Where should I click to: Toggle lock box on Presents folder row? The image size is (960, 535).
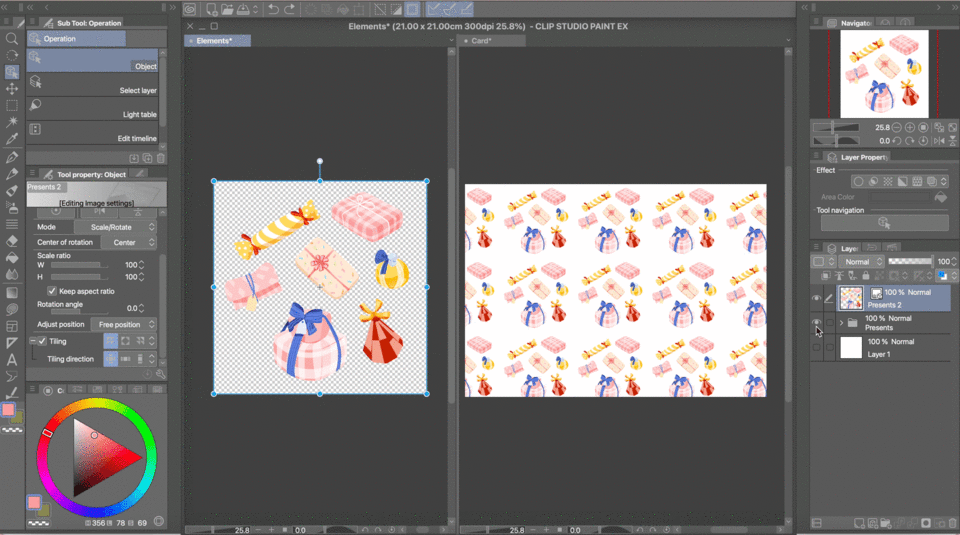click(x=830, y=322)
